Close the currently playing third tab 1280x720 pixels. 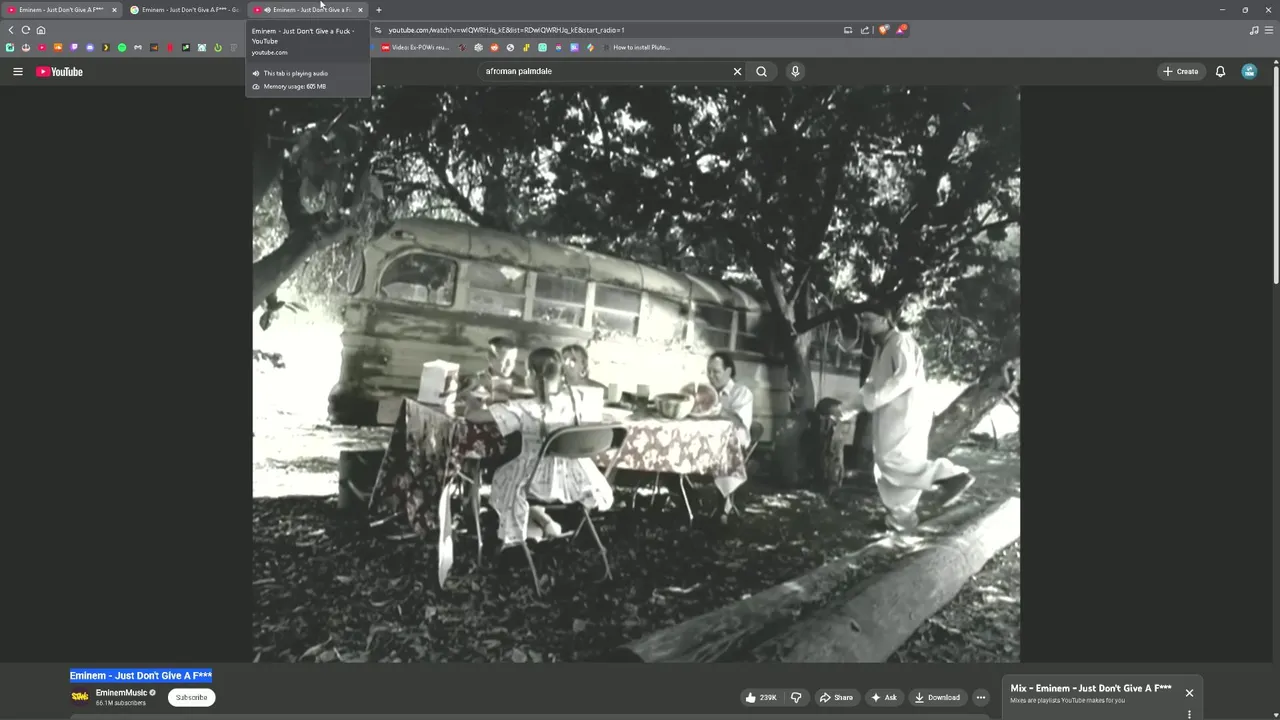click(360, 10)
